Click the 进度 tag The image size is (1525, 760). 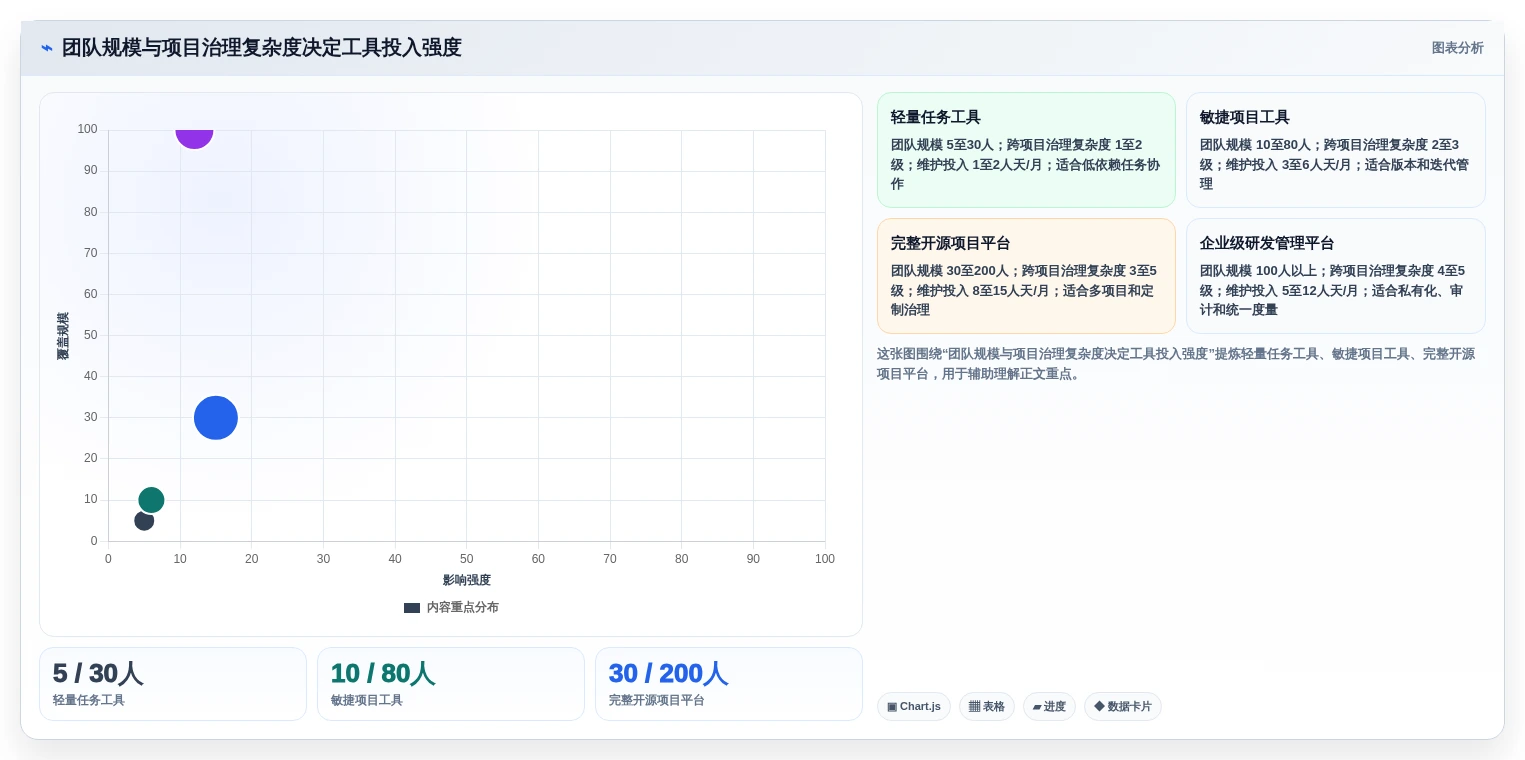click(x=1049, y=707)
